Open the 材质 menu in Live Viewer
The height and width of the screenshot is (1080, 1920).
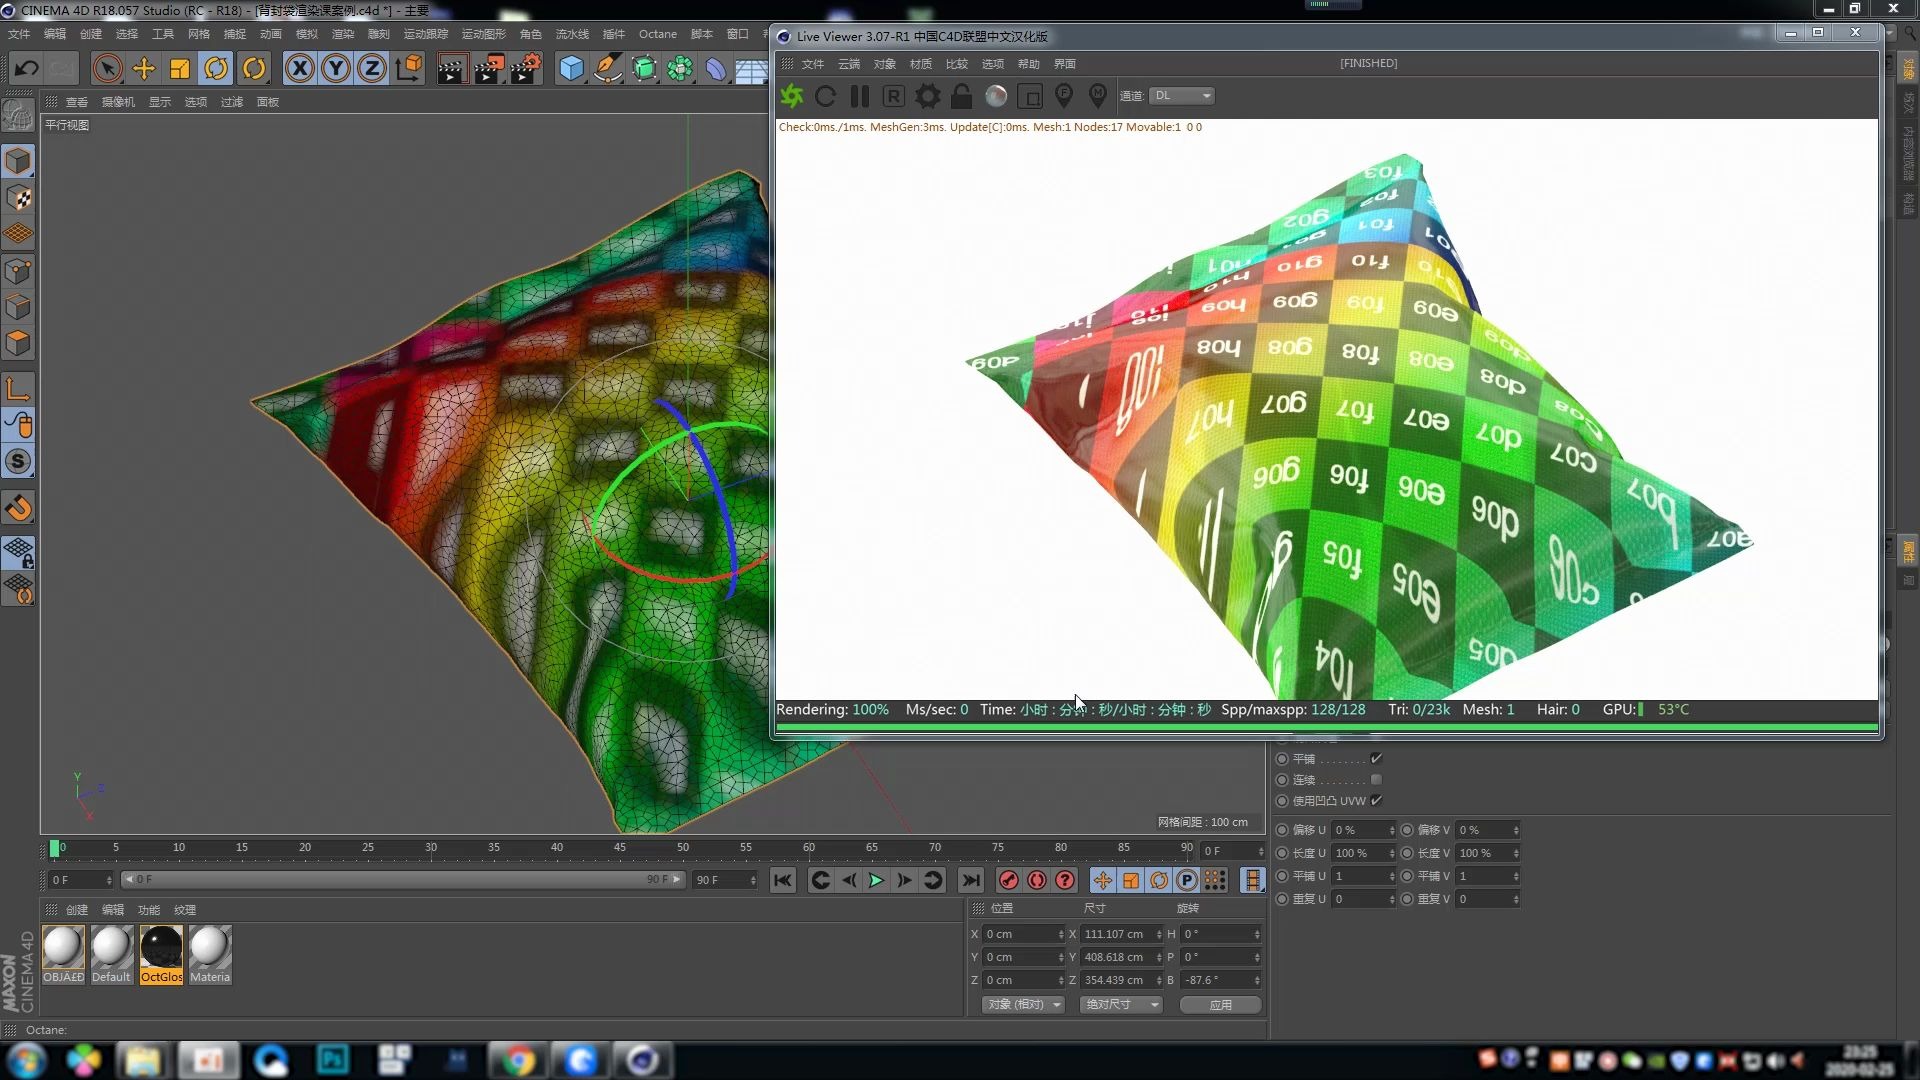[x=920, y=63]
